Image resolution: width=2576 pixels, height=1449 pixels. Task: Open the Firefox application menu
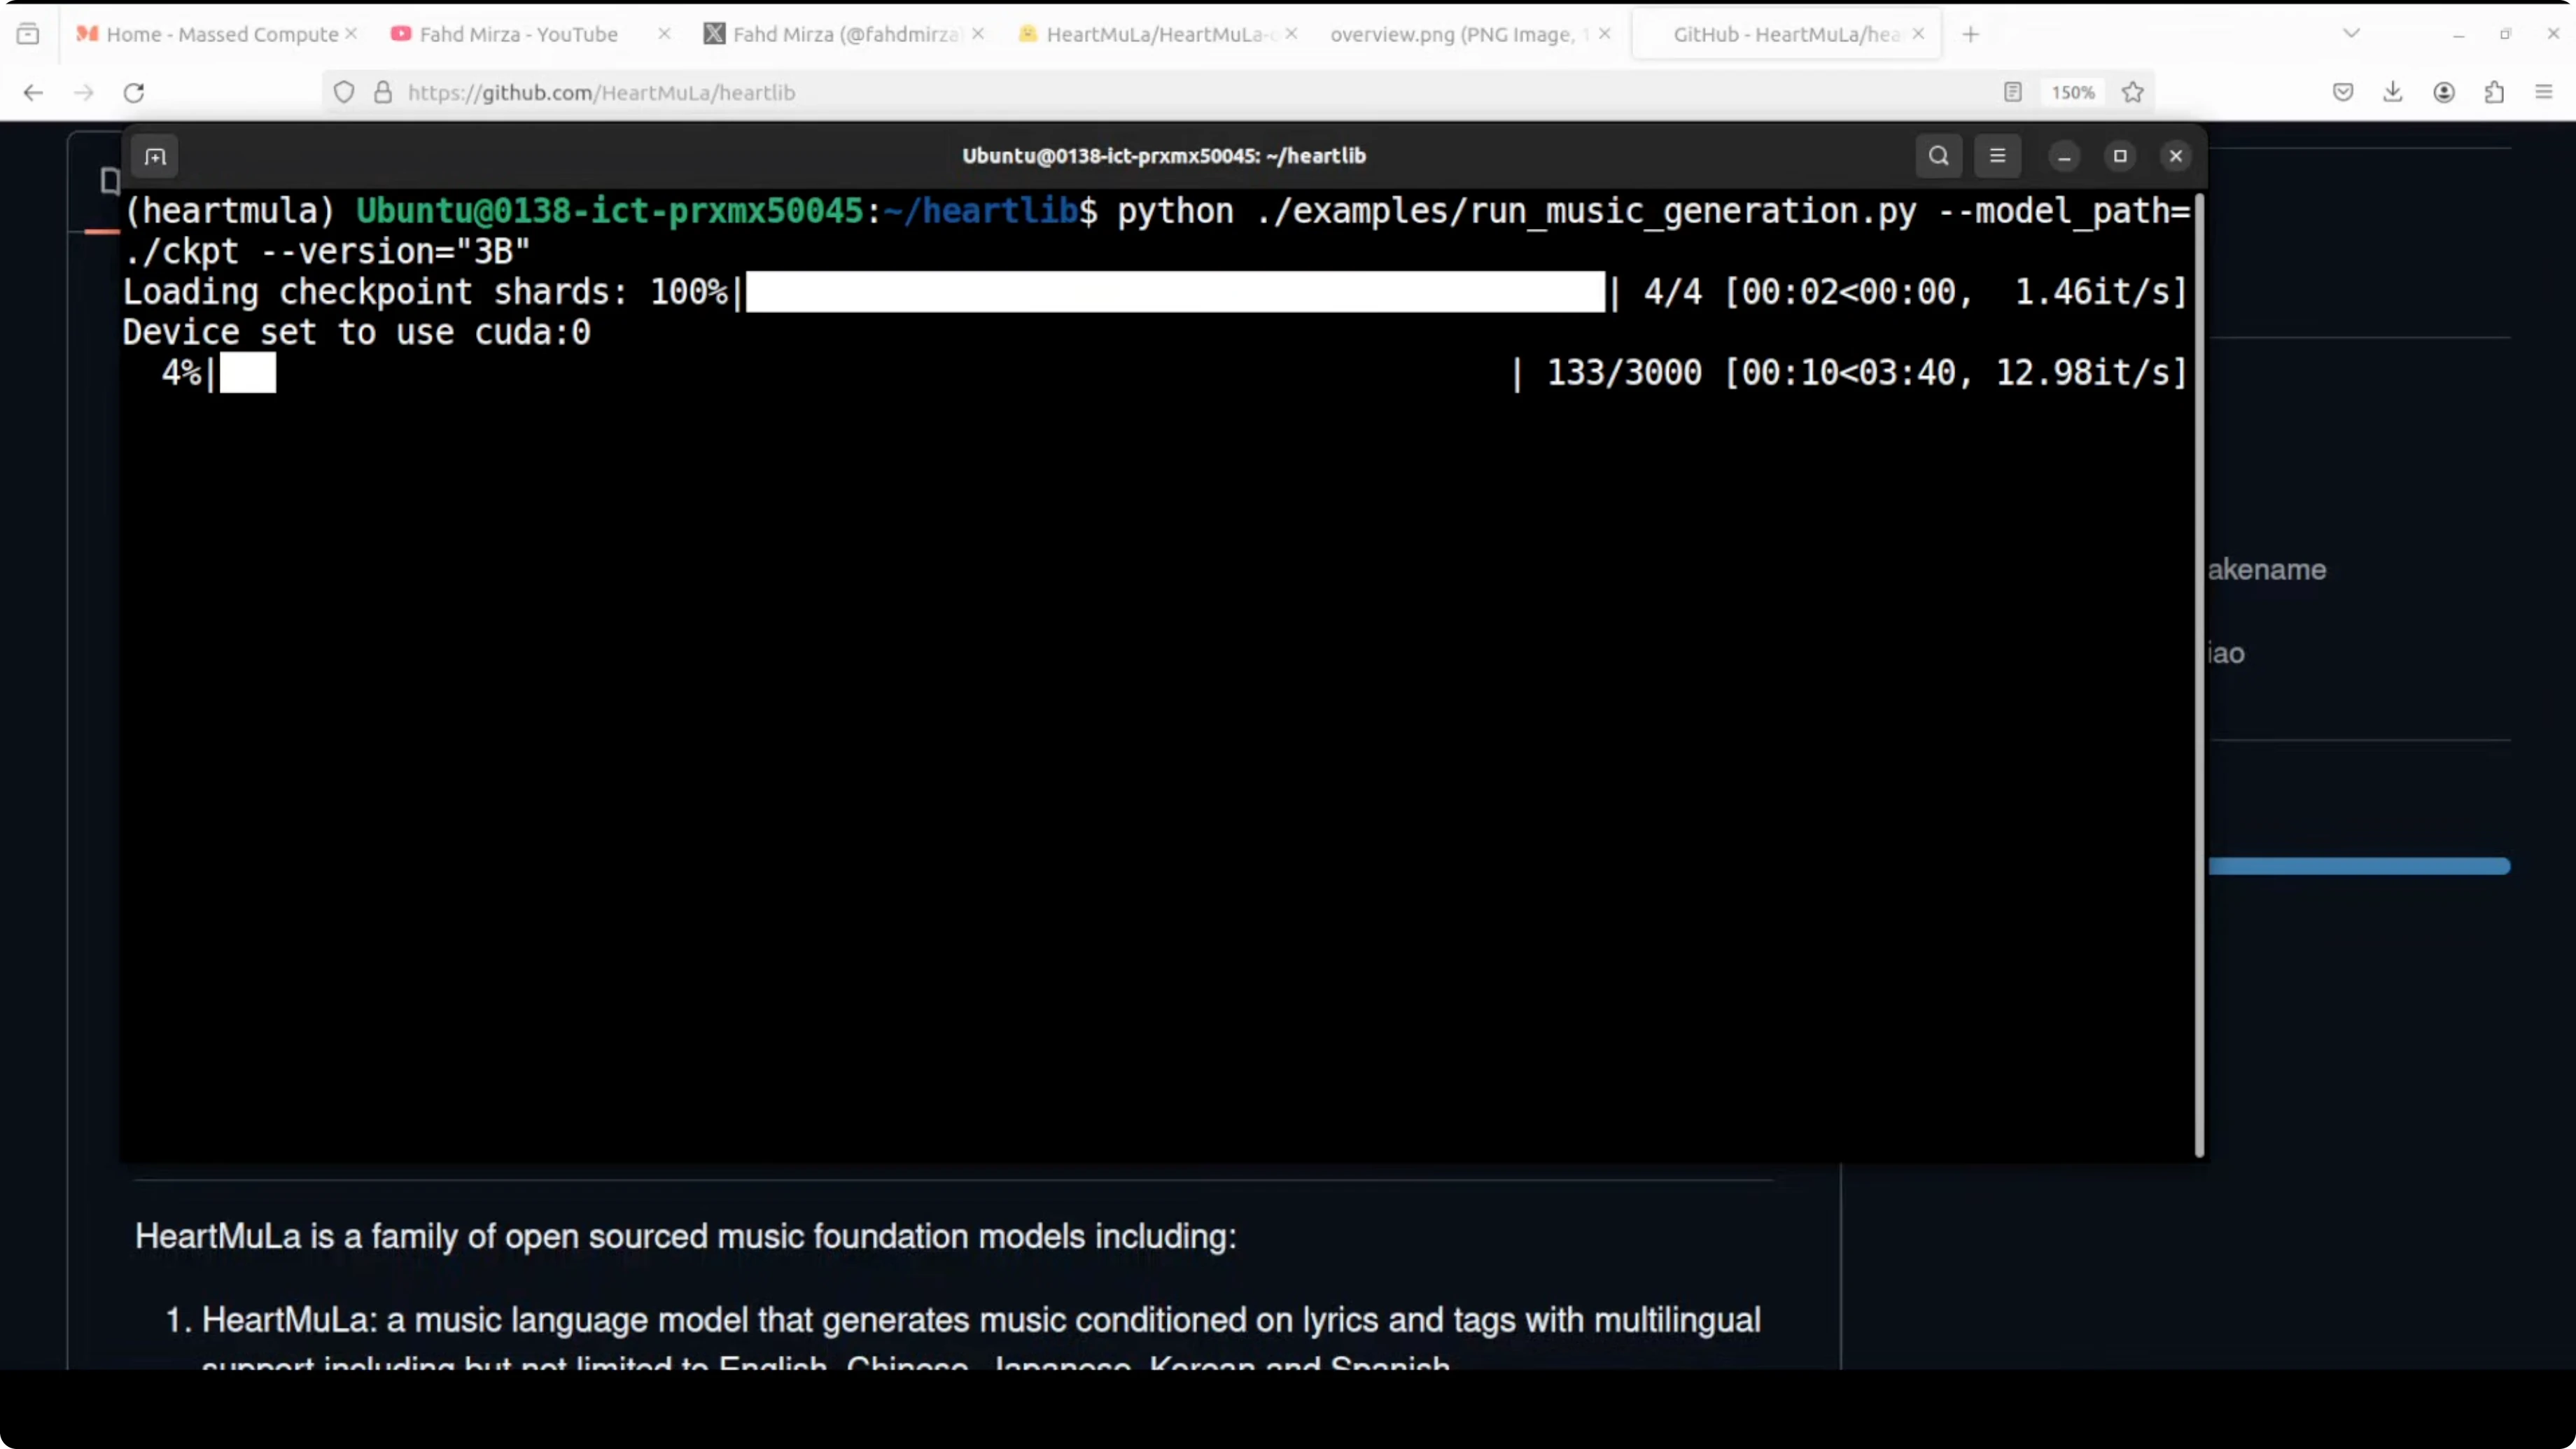(x=2545, y=93)
